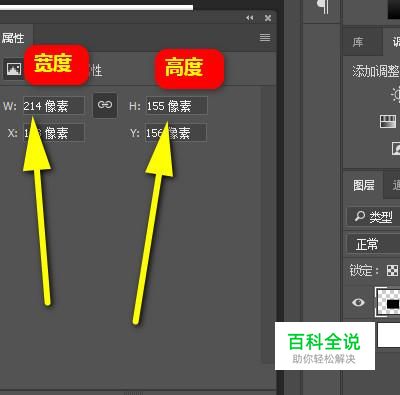The width and height of the screenshot is (400, 395).
Task: Open the Properties panel menu icon
Action: point(265,37)
